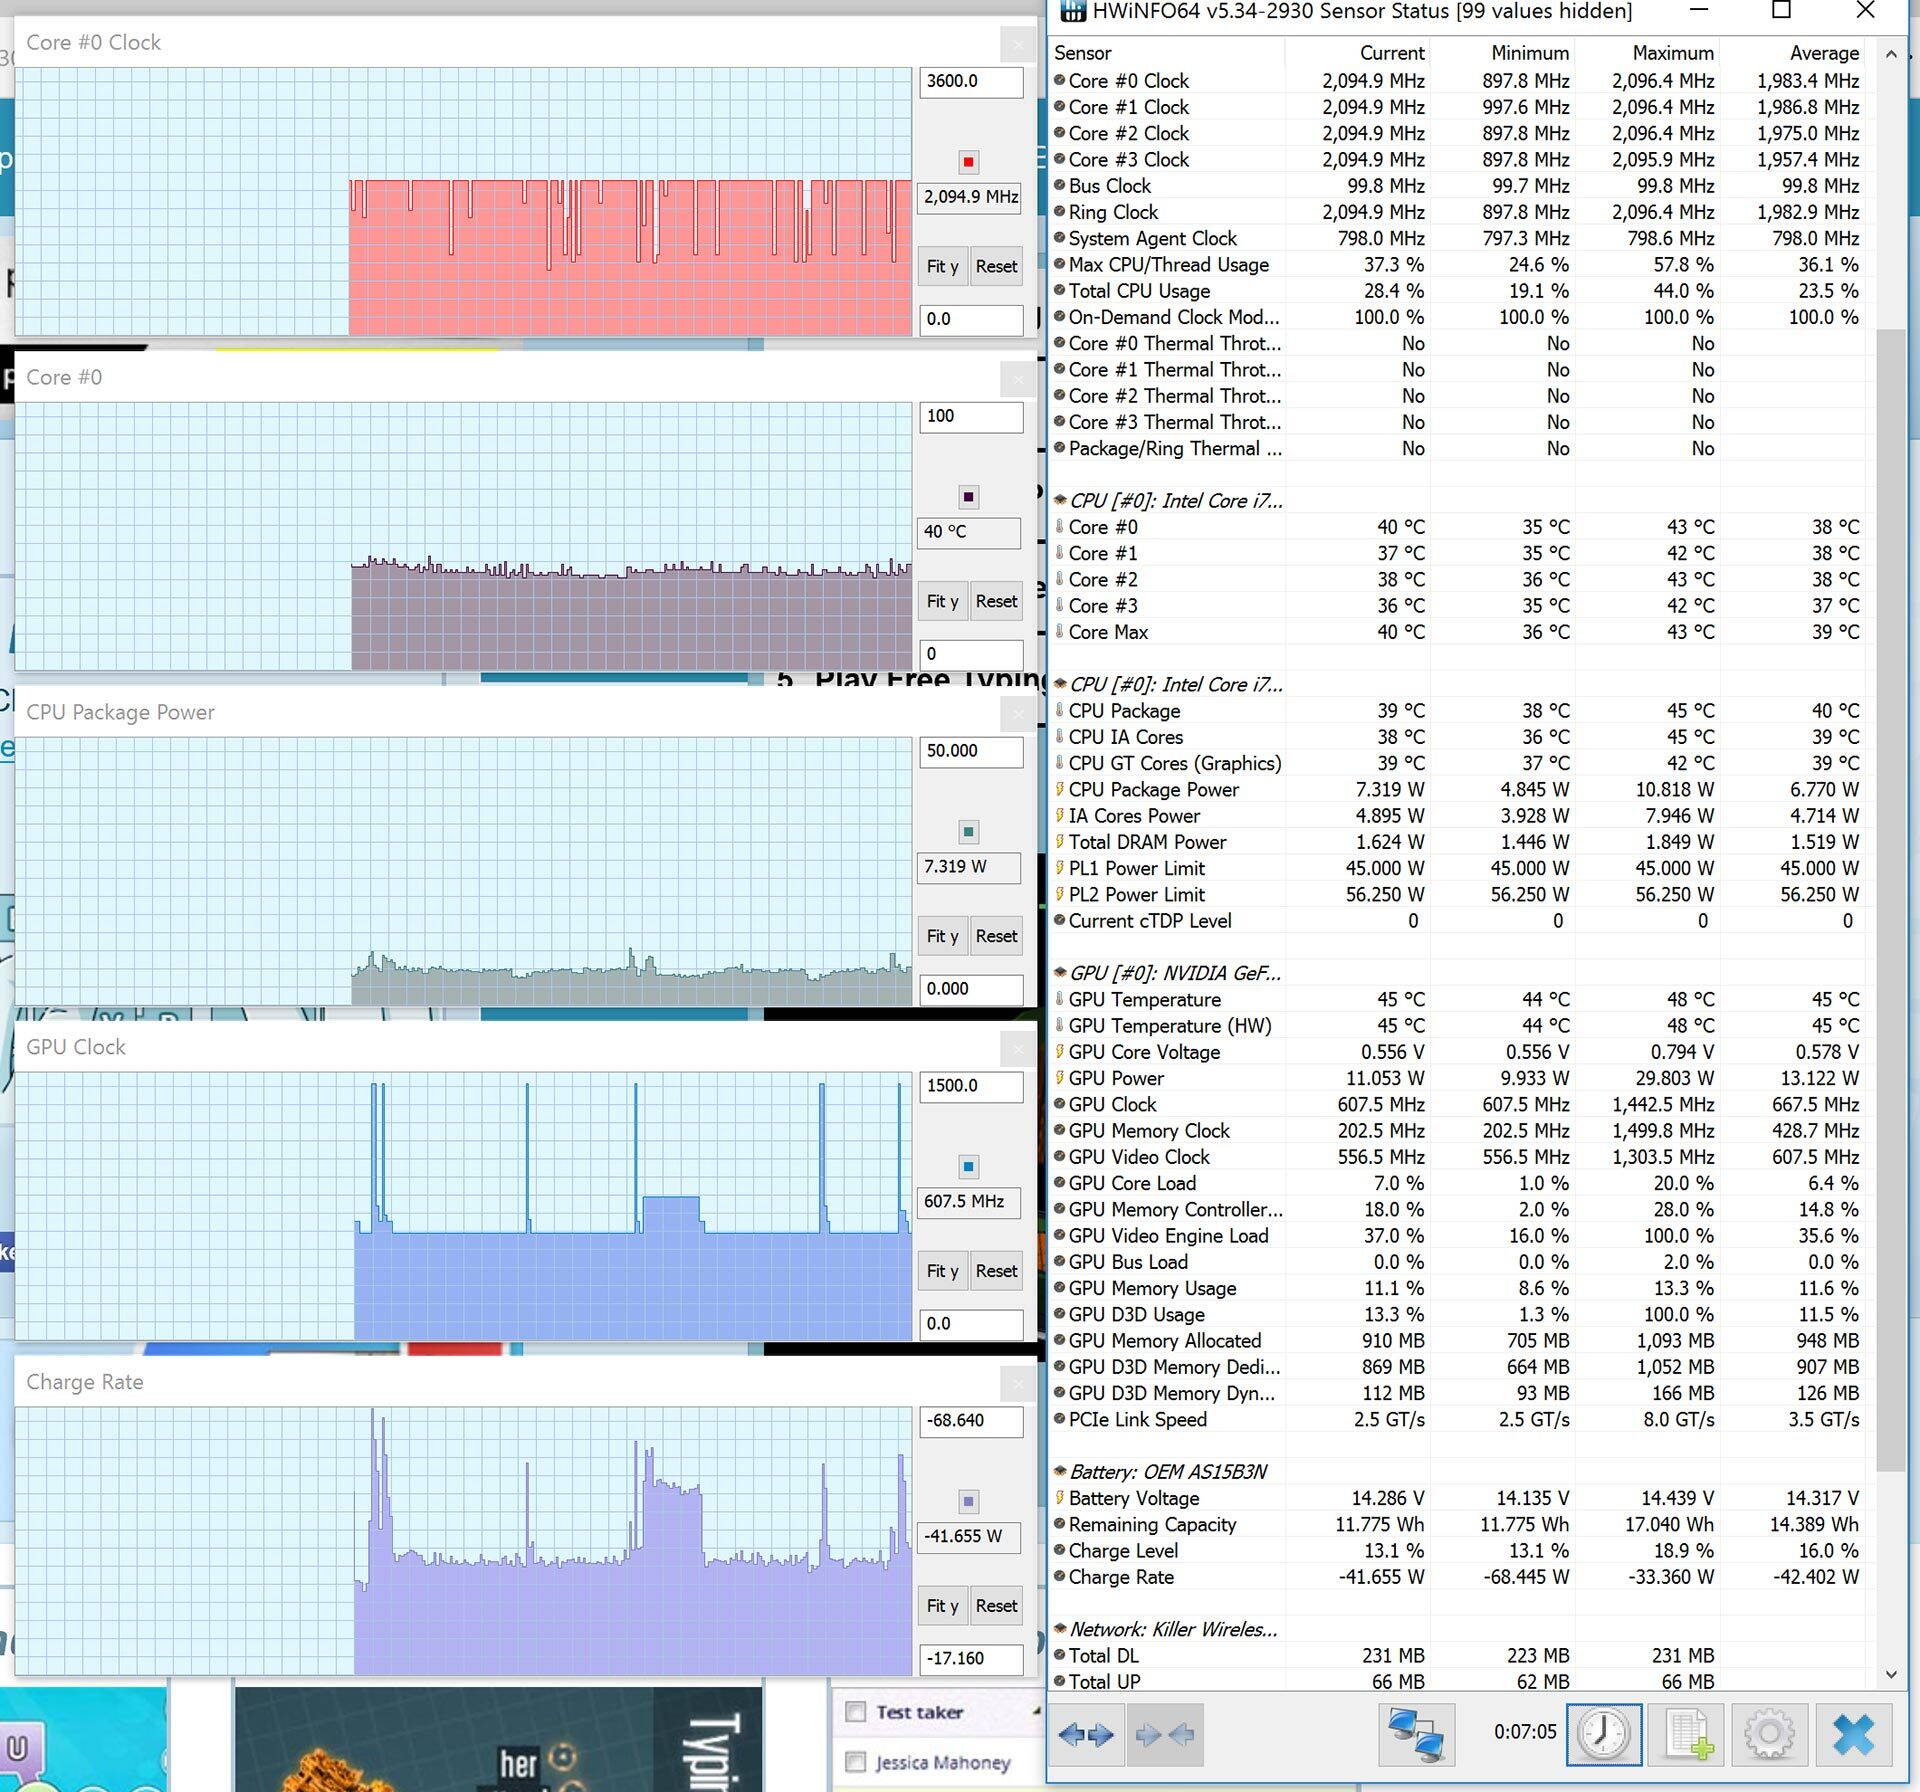
Task: Click the Average column header
Action: 1792,53
